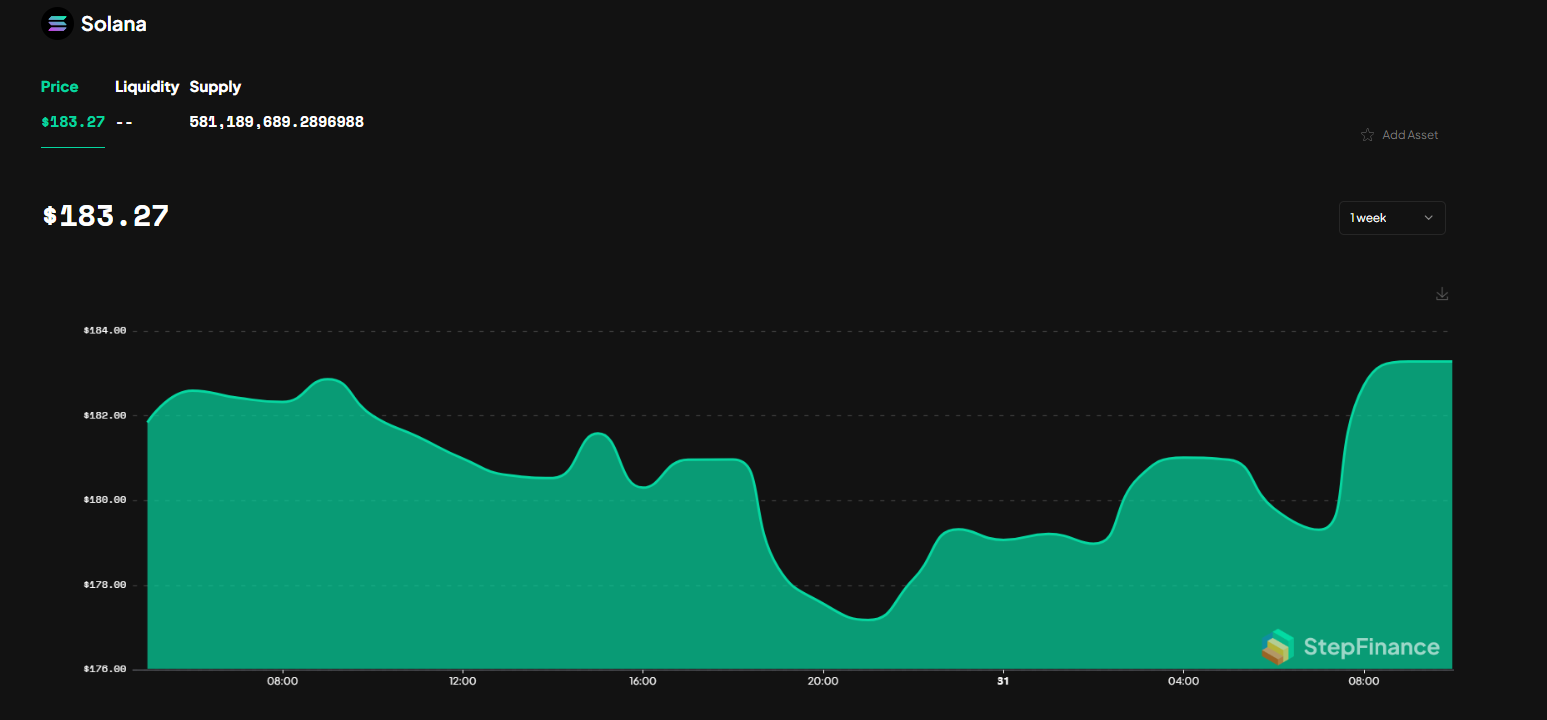
Task: Click the supply value 581,189,689.2896988
Action: point(276,122)
